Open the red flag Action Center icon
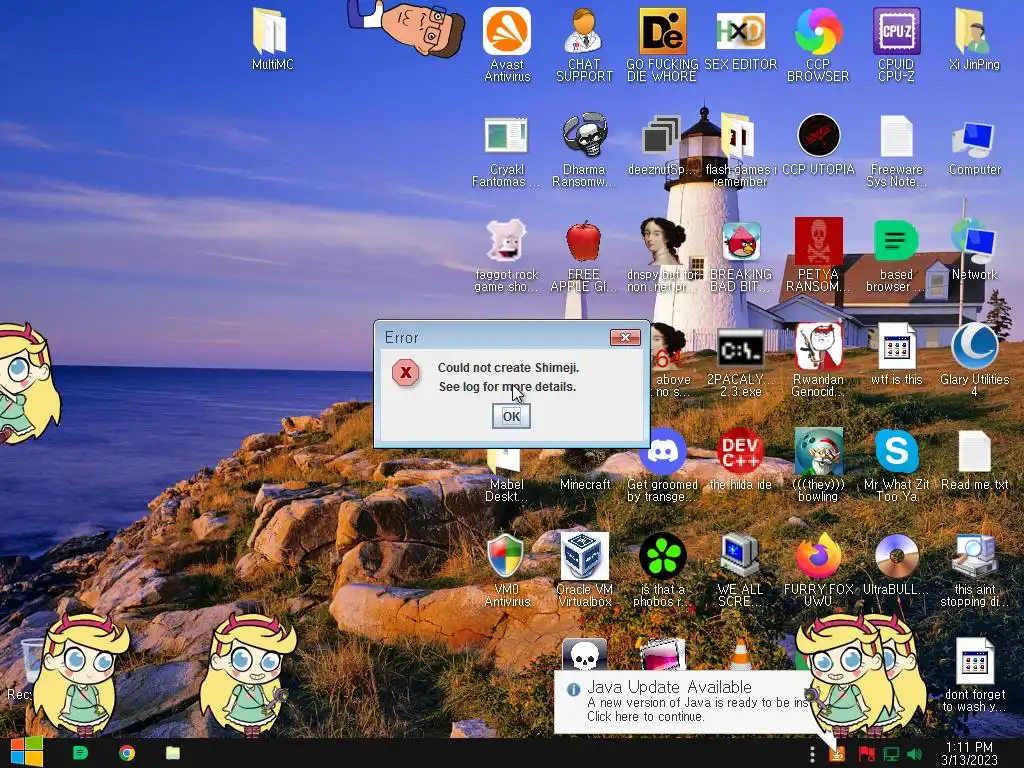The height and width of the screenshot is (768, 1024). (x=866, y=754)
